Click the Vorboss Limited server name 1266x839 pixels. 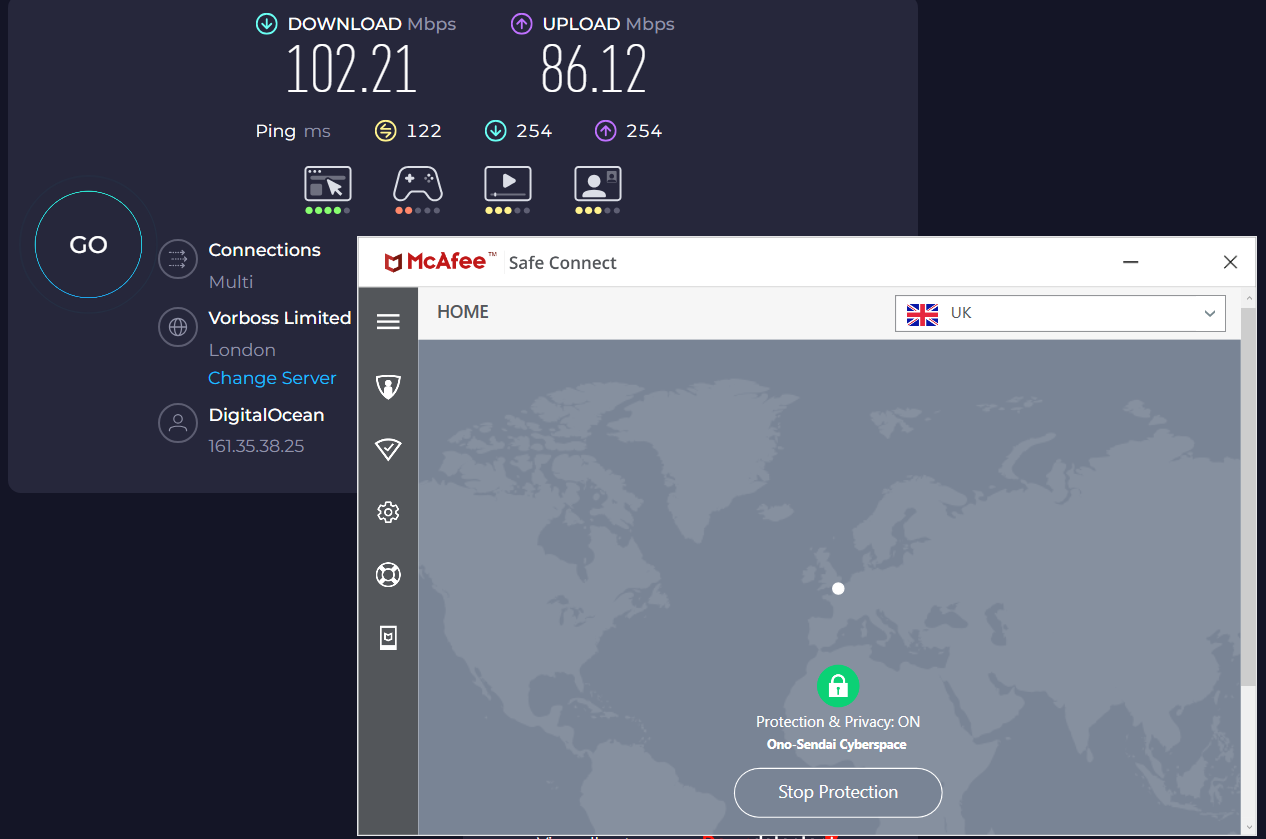tap(280, 318)
